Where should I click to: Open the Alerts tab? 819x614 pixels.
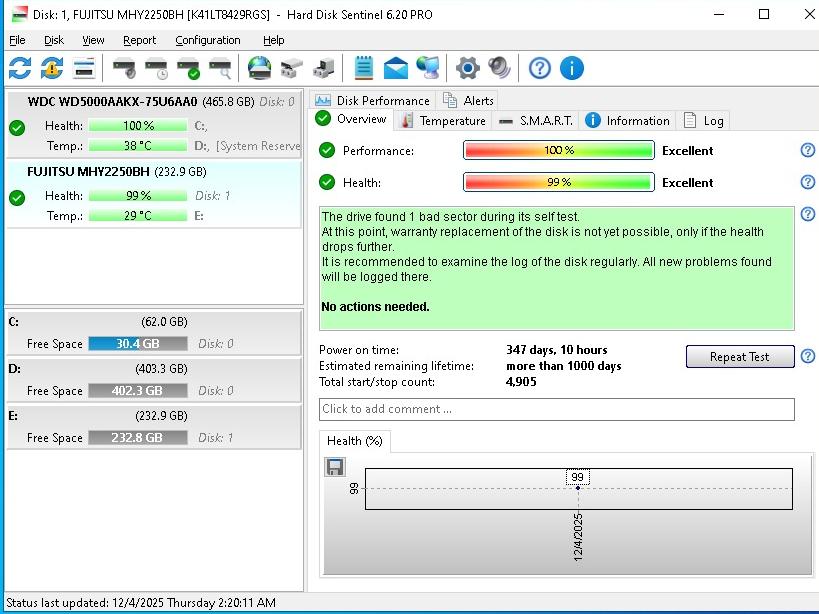click(x=468, y=100)
